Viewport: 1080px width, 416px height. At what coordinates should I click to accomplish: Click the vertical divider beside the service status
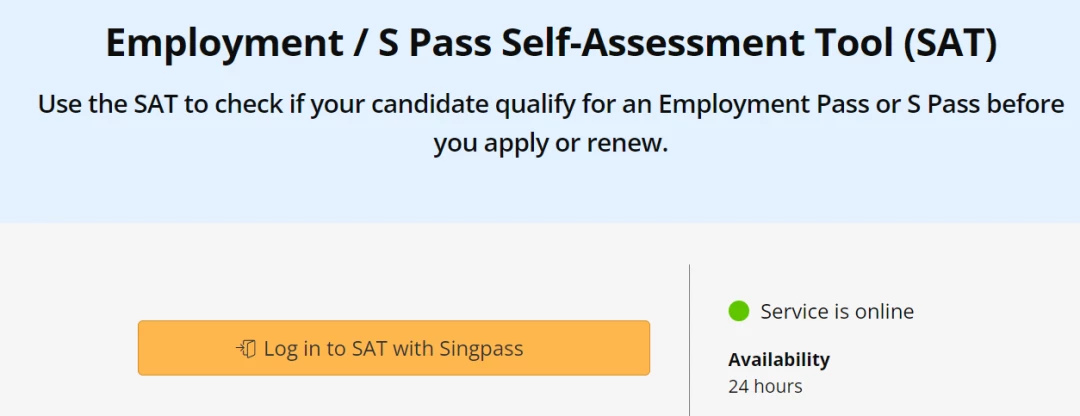(x=689, y=340)
